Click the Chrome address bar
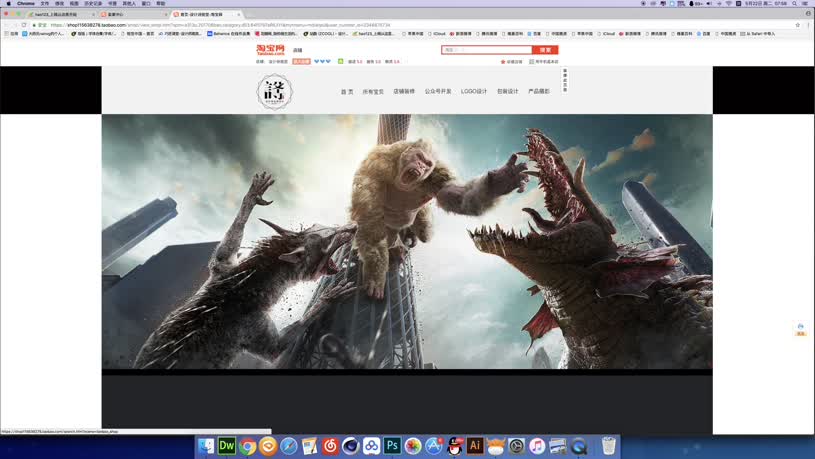 click(x=411, y=25)
